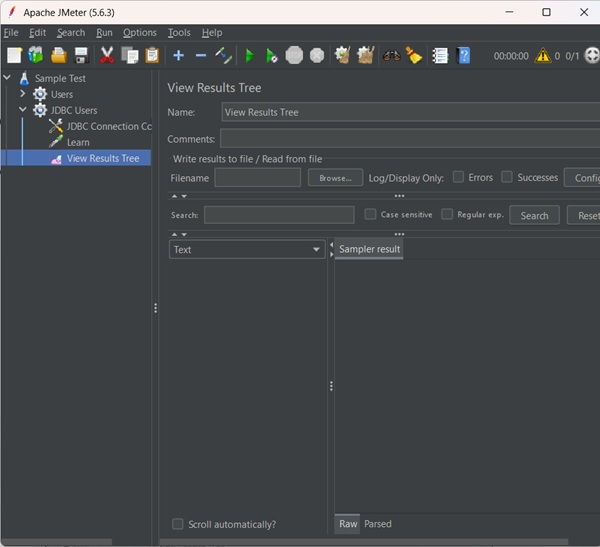Open the Text renderer dropdown
The image size is (600, 547).
pyautogui.click(x=247, y=250)
